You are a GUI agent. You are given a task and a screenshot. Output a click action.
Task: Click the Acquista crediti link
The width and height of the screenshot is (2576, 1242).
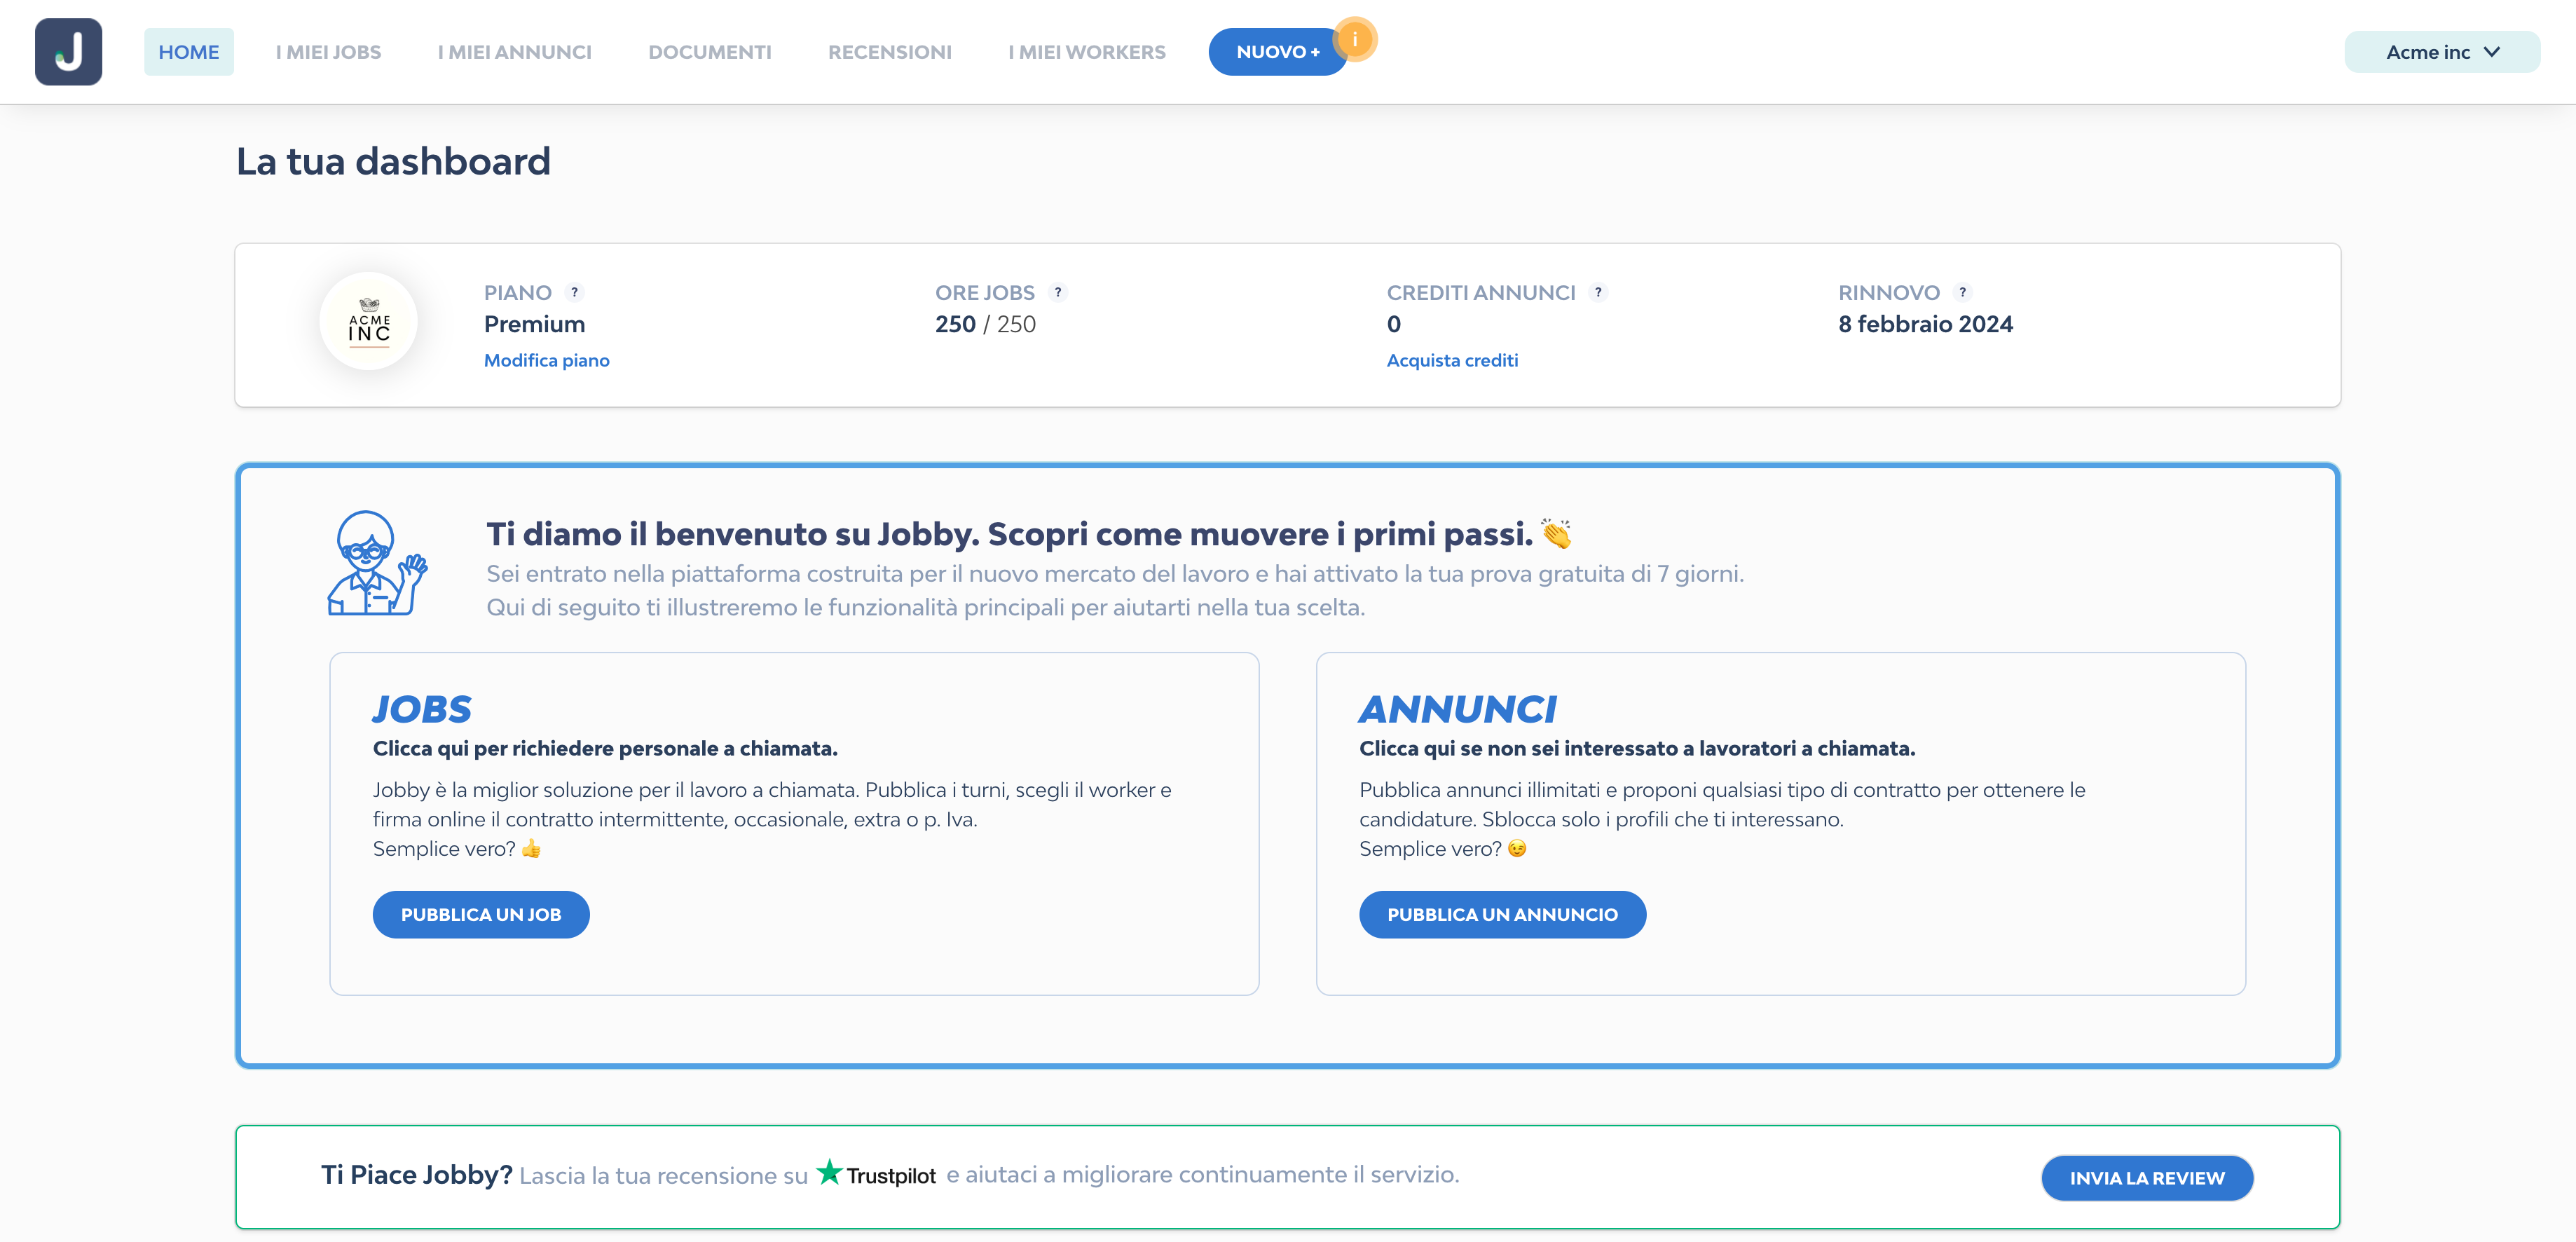tap(1452, 360)
